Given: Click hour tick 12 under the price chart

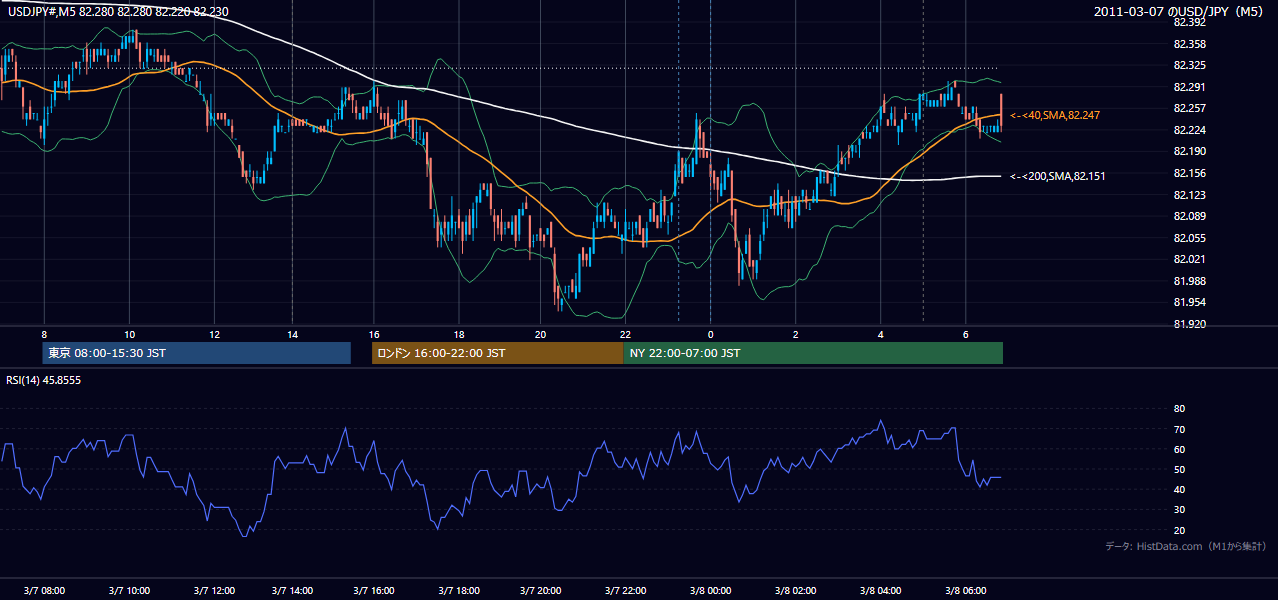Looking at the screenshot, I should tap(214, 334).
